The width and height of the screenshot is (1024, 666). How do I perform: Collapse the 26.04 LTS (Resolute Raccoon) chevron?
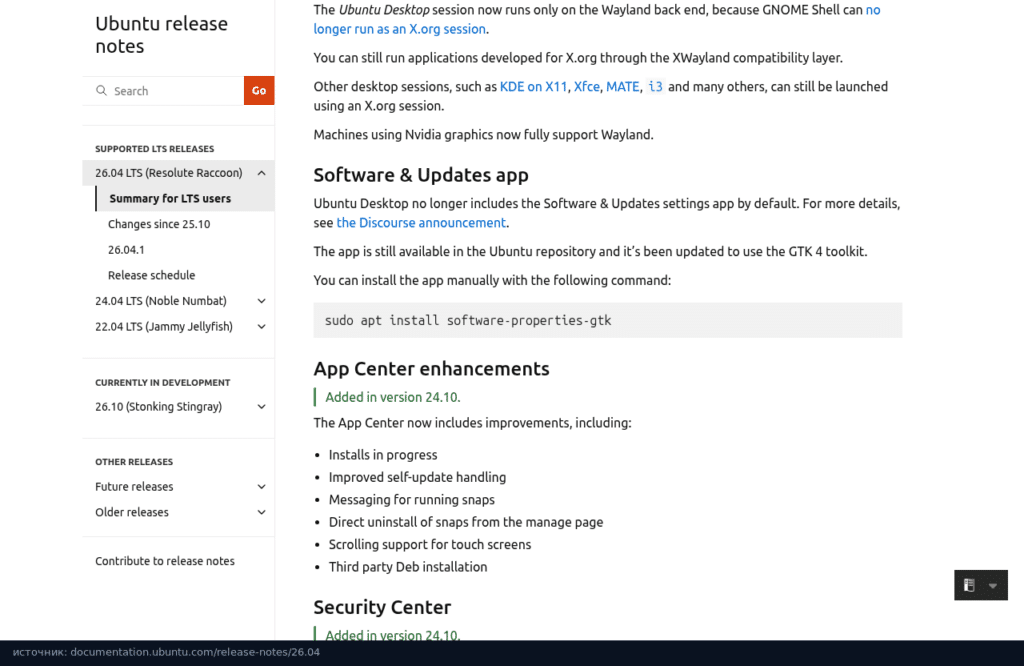261,173
